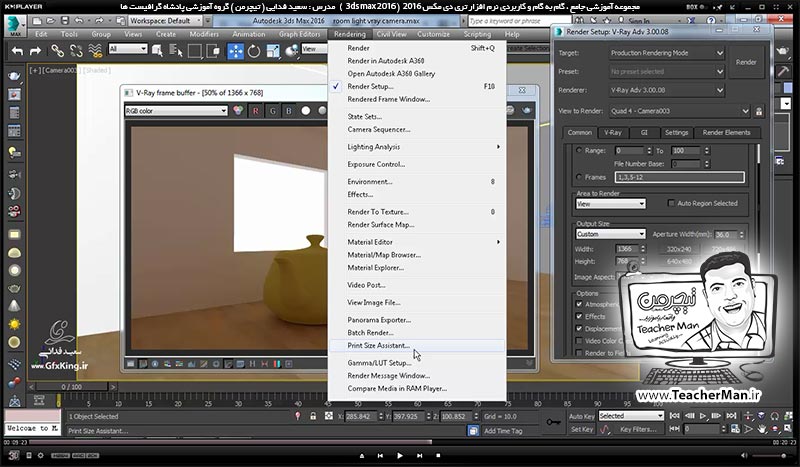Switch to the V-Ray tab

click(x=612, y=133)
